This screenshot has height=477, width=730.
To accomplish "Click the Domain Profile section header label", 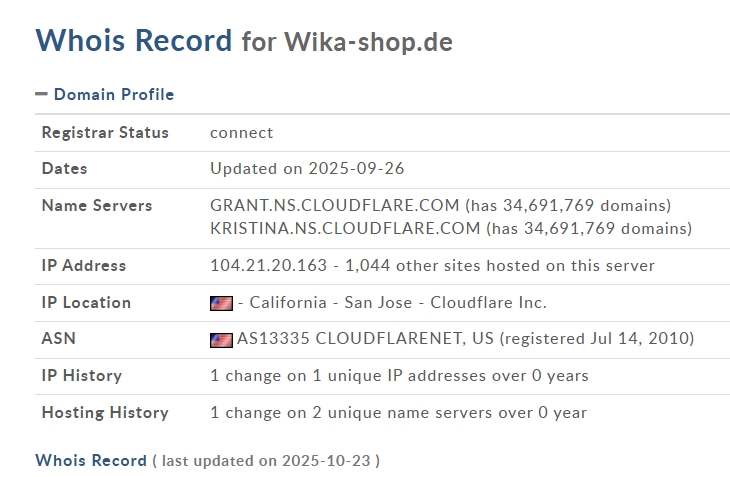I will (113, 94).
